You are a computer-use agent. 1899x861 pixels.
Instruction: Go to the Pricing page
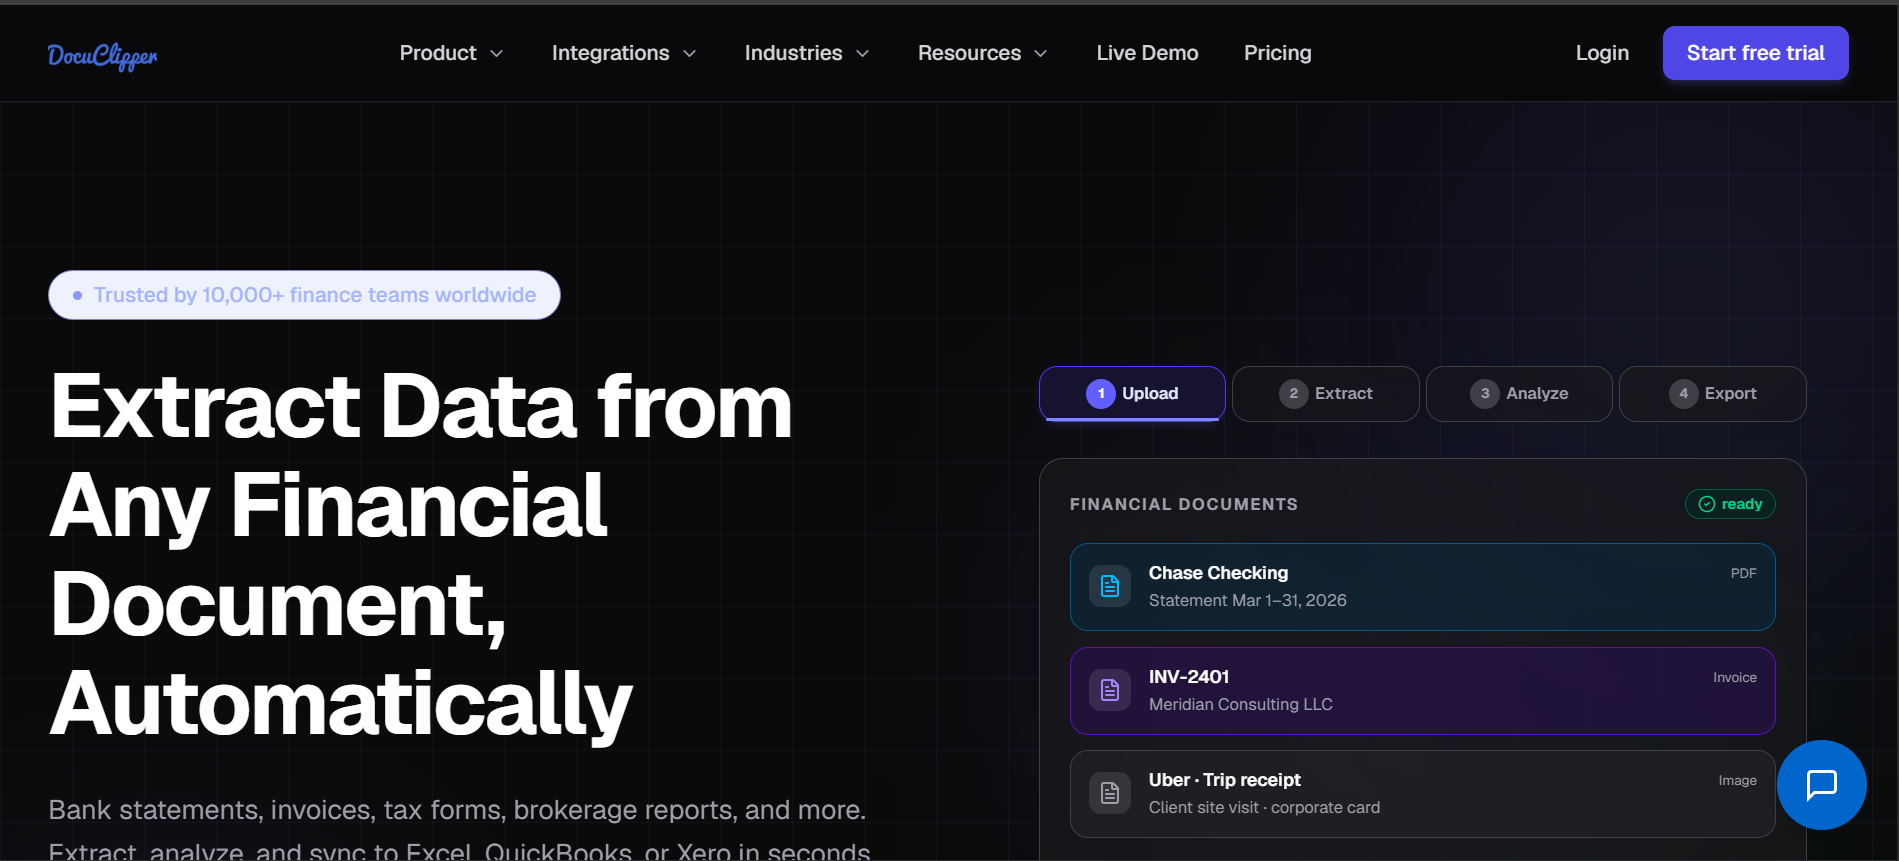[x=1278, y=53]
